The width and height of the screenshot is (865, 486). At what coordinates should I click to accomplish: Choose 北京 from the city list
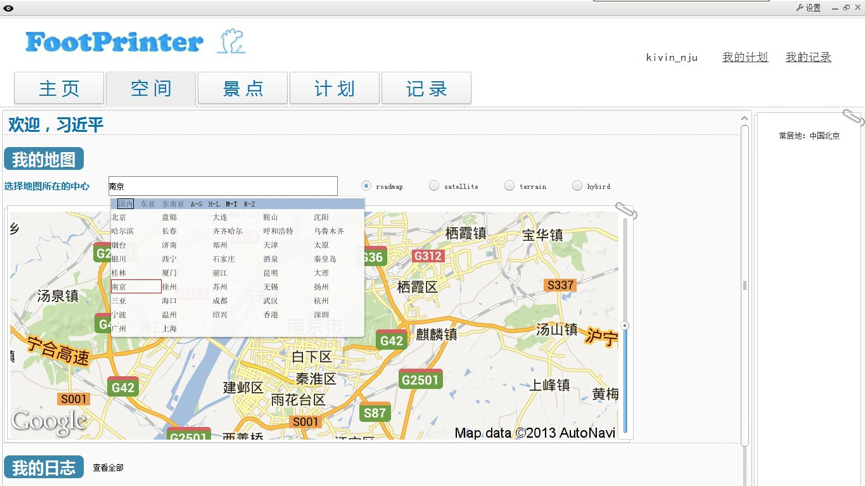pyautogui.click(x=119, y=217)
